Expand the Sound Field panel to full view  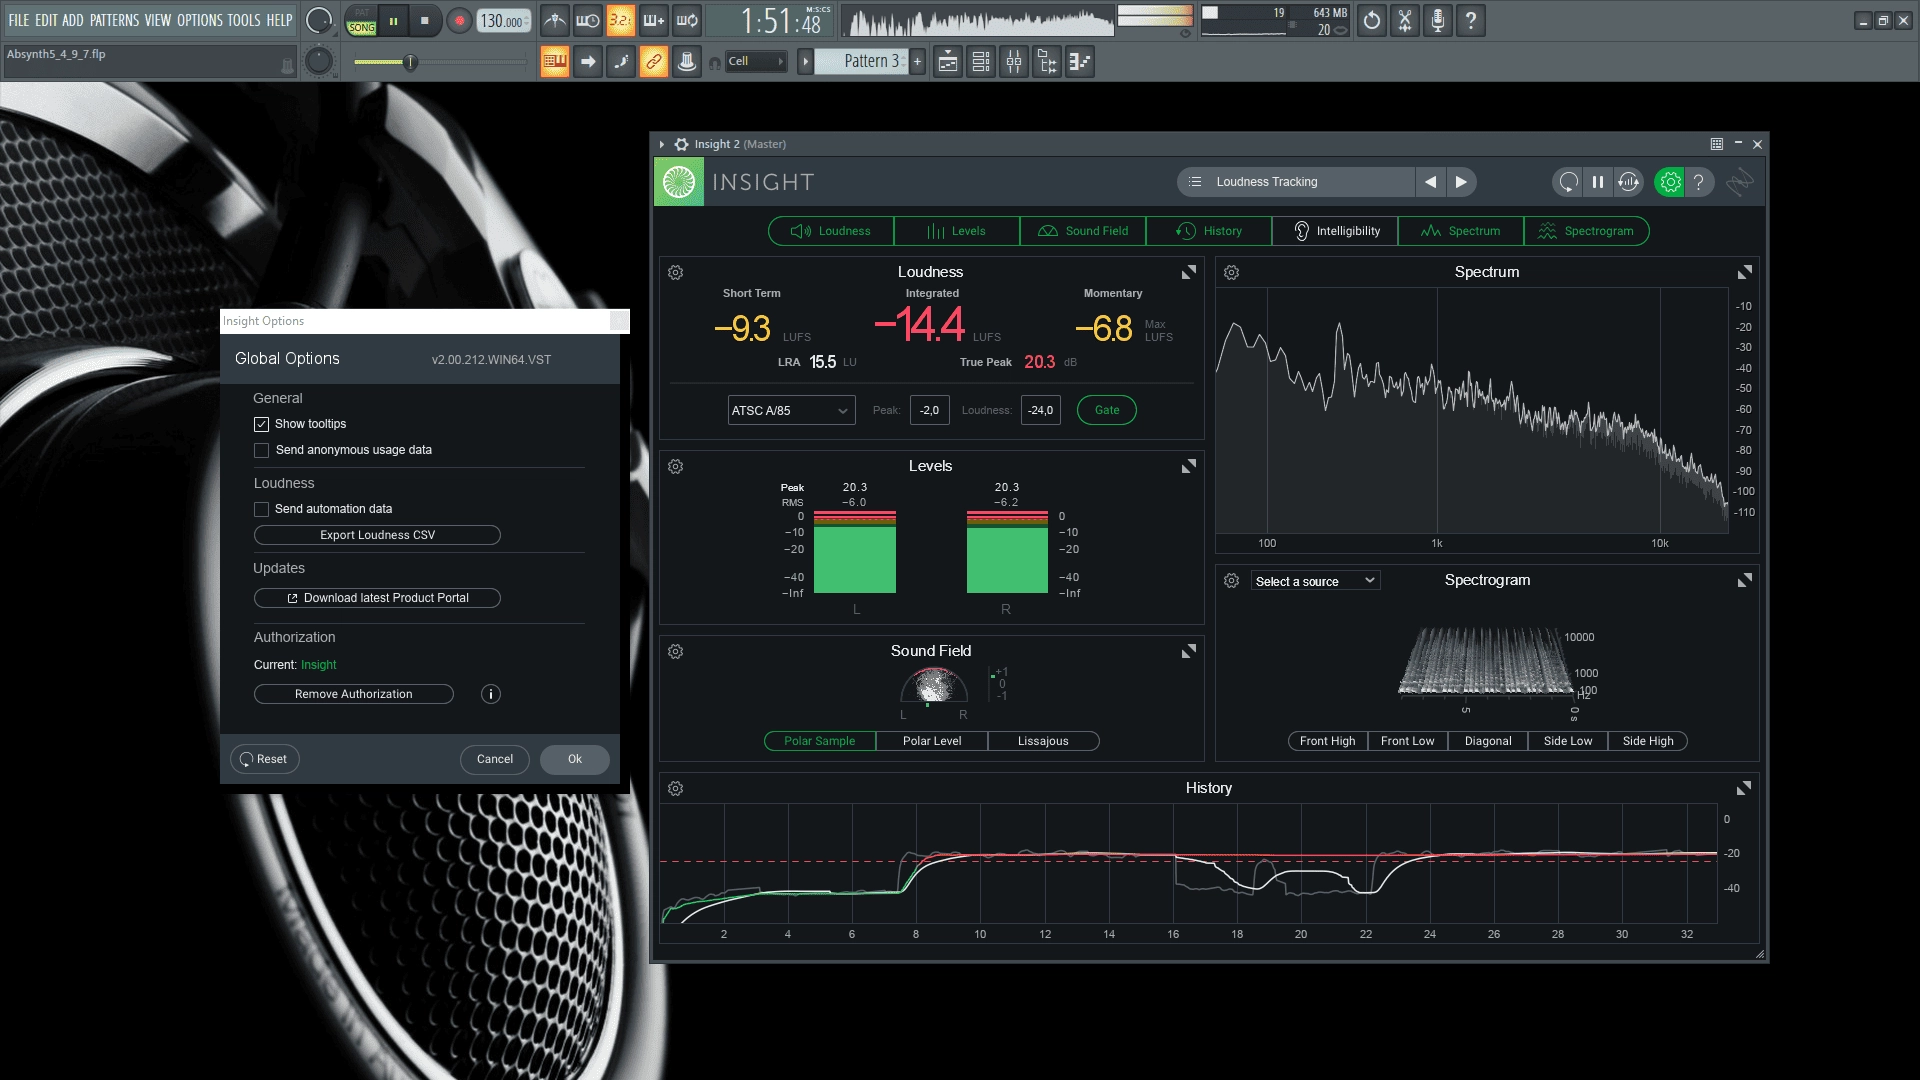pos(1189,652)
